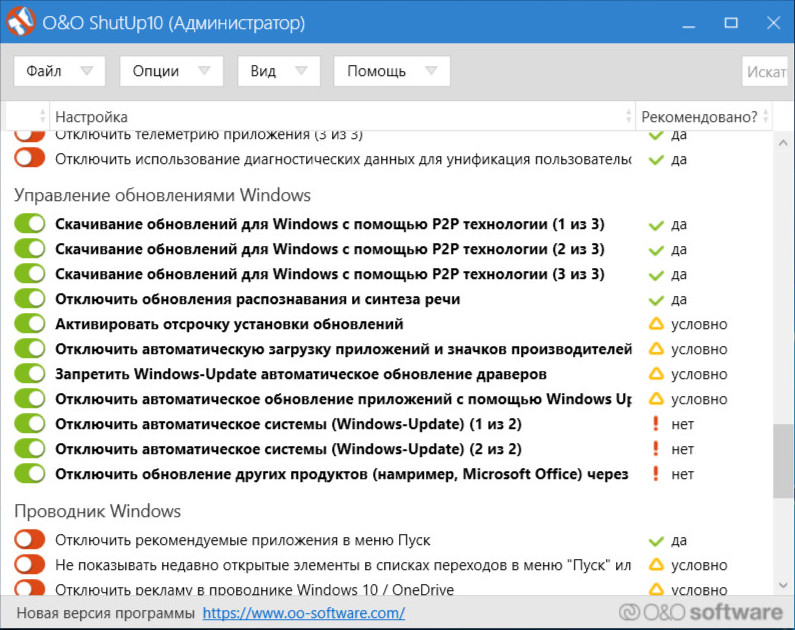Viewport: 795px width, 630px height.
Task: Toggle Windows-Update (2 из 2) switch off
Action: pos(30,449)
